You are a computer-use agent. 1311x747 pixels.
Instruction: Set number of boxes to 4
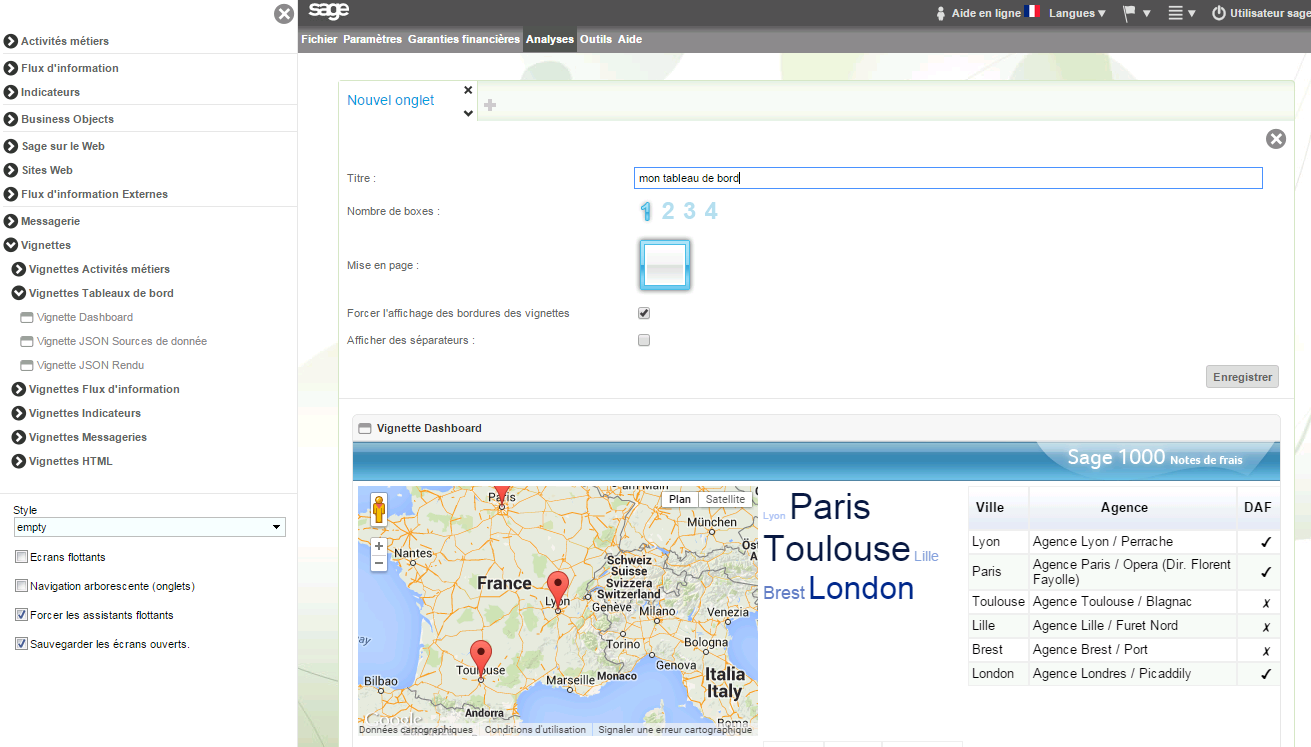(x=711, y=211)
